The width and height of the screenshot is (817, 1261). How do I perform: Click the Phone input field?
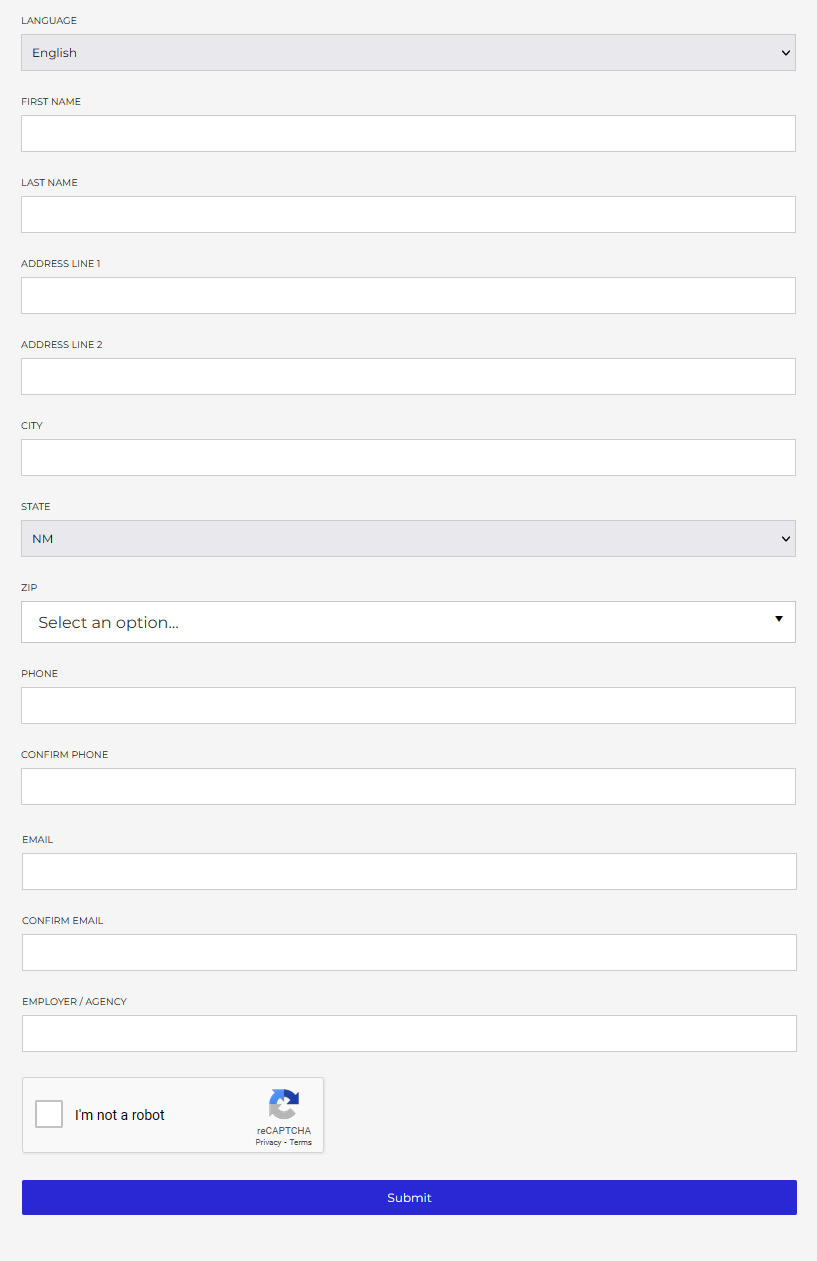(408, 705)
